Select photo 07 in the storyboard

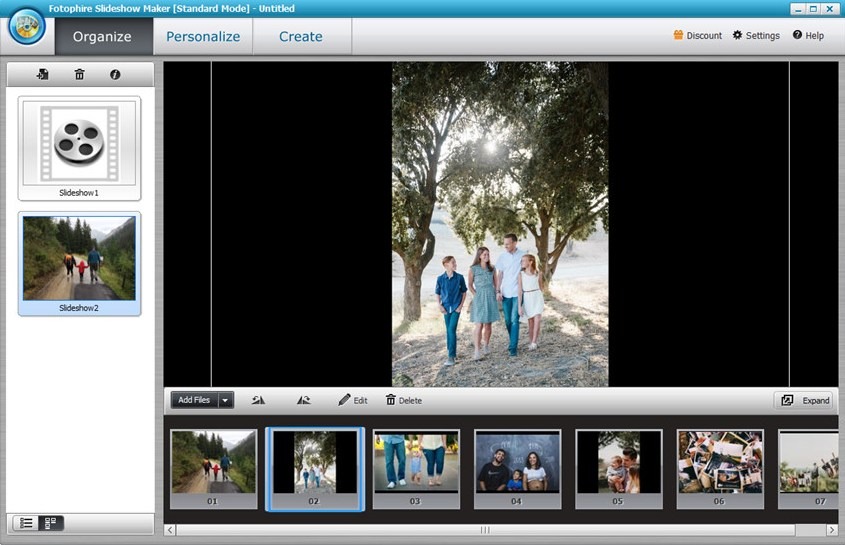pyautogui.click(x=808, y=469)
